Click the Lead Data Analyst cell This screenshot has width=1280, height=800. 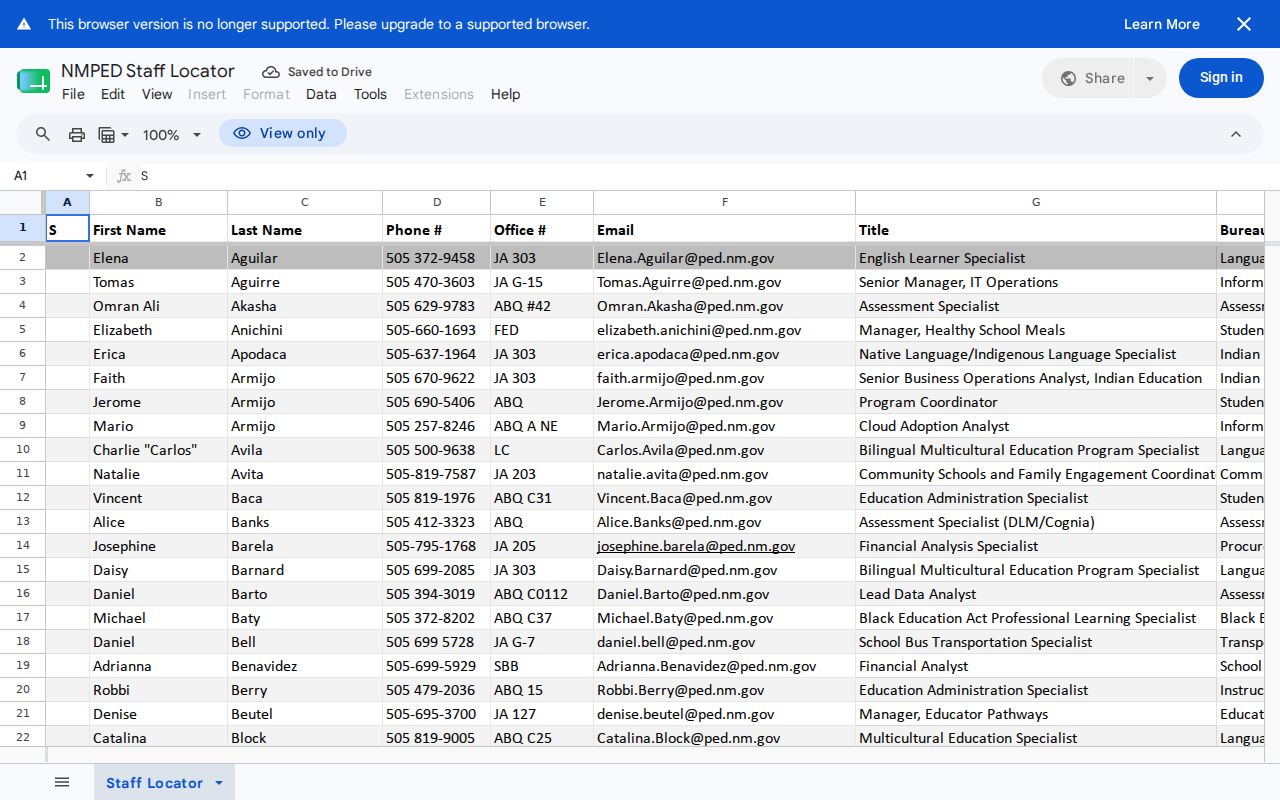point(1036,594)
